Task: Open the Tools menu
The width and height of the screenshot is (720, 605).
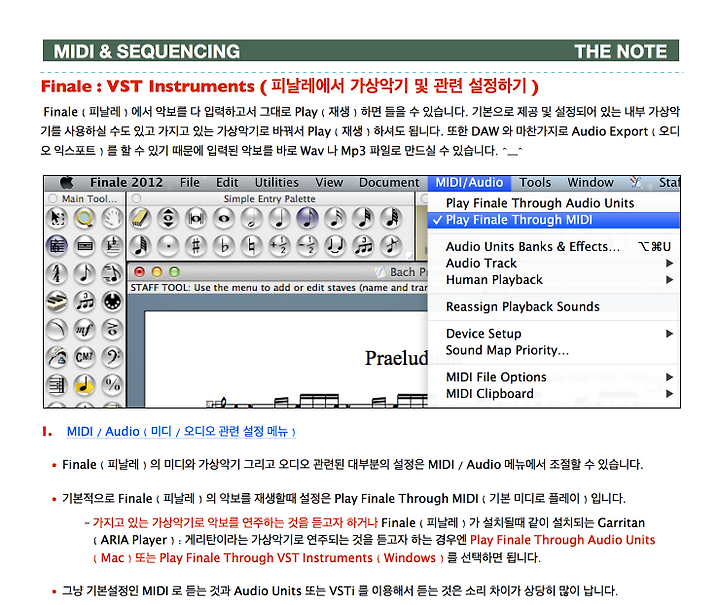Action: (535, 183)
